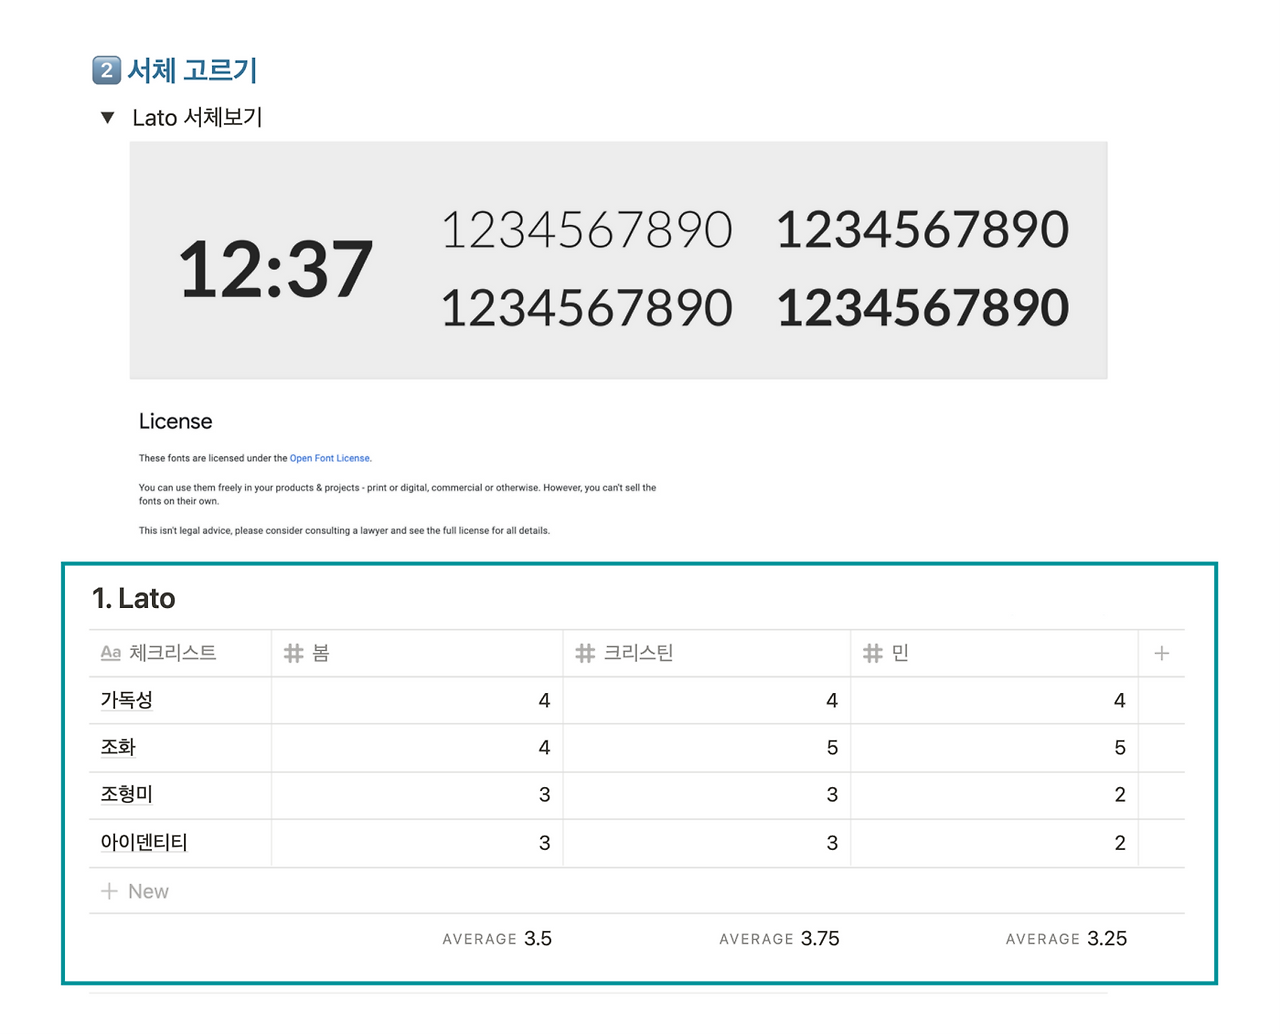Click the number icon in 크리스틴 column header
Image resolution: width=1280 pixels, height=1034 pixels.
(x=585, y=653)
